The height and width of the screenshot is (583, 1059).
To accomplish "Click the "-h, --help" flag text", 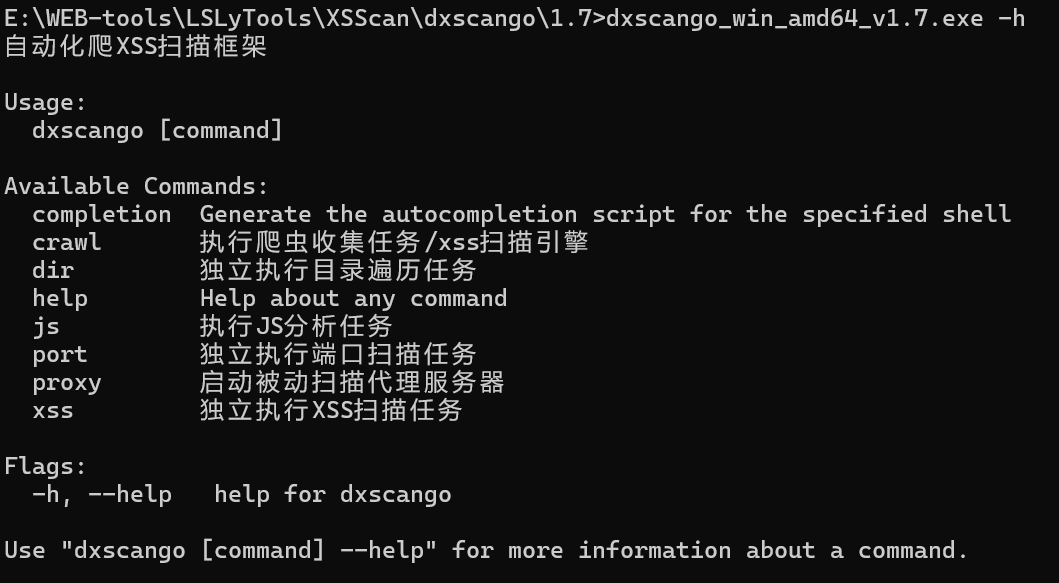I will (102, 494).
